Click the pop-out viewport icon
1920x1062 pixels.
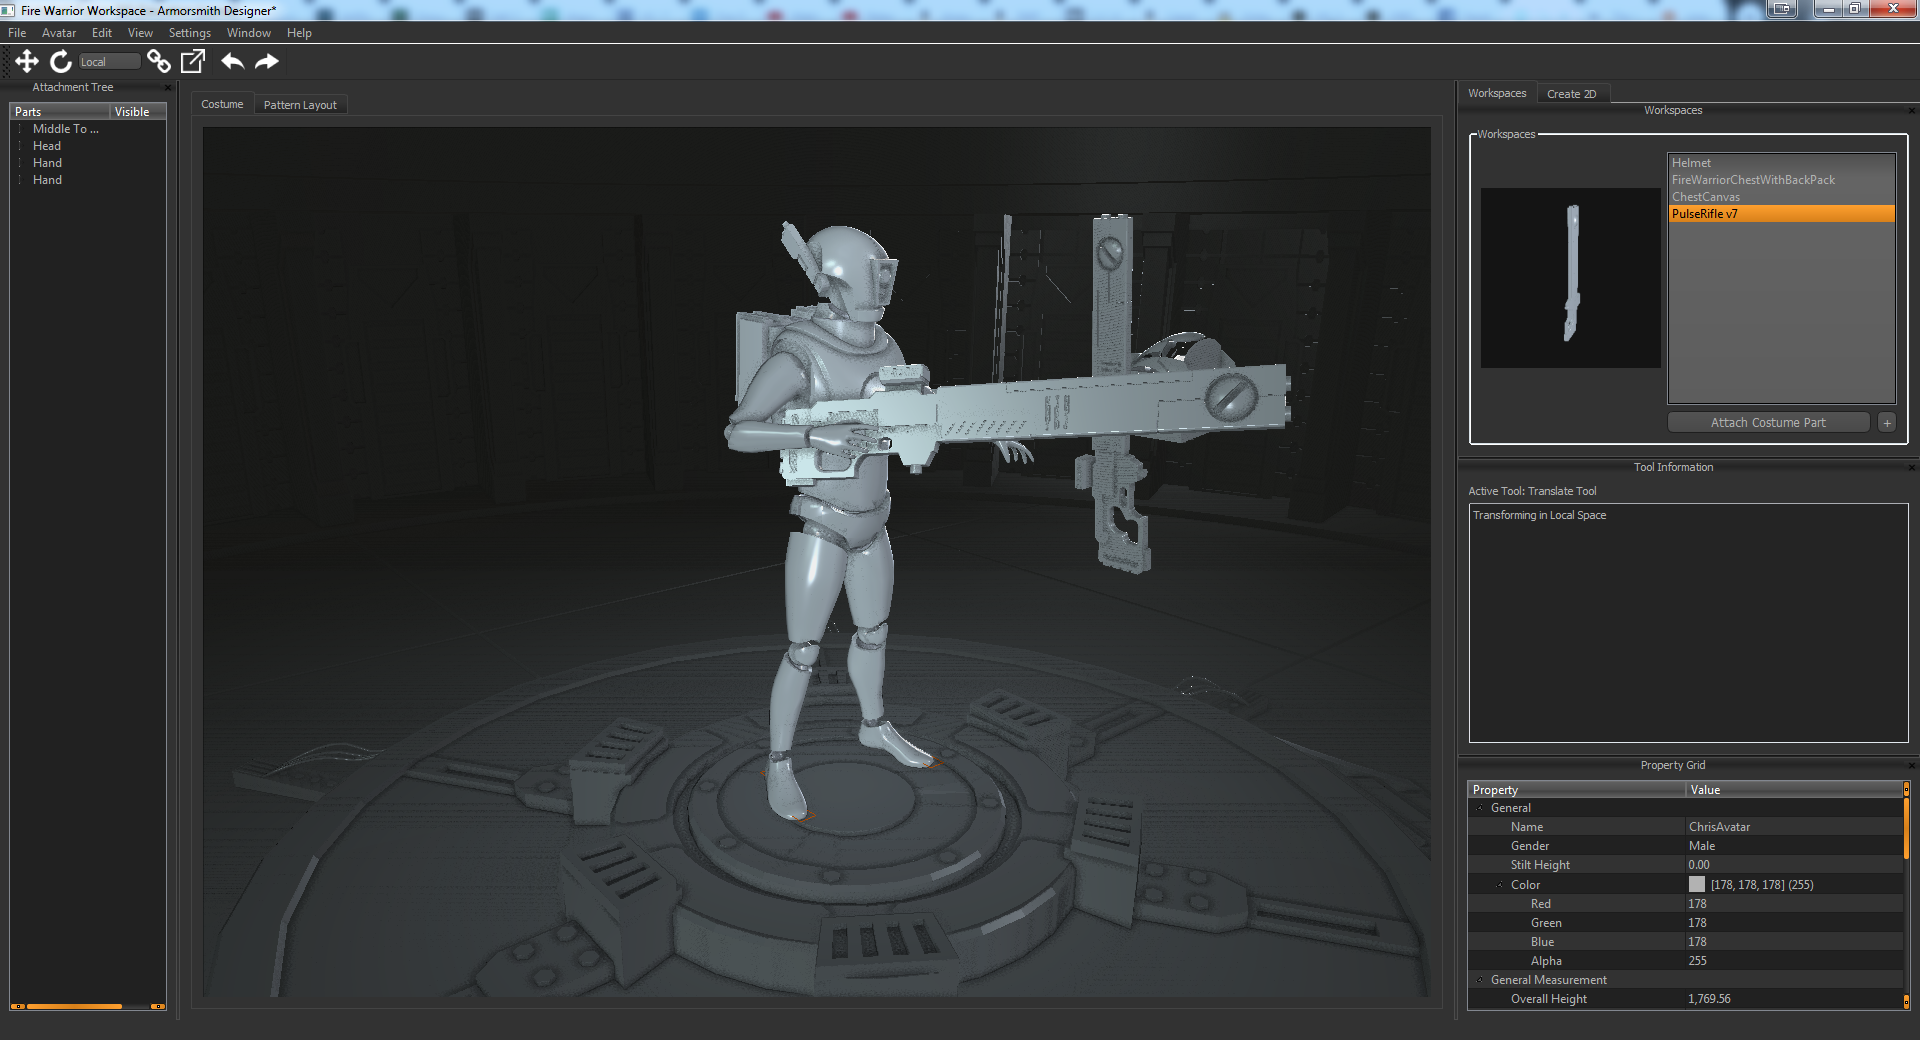[191, 61]
